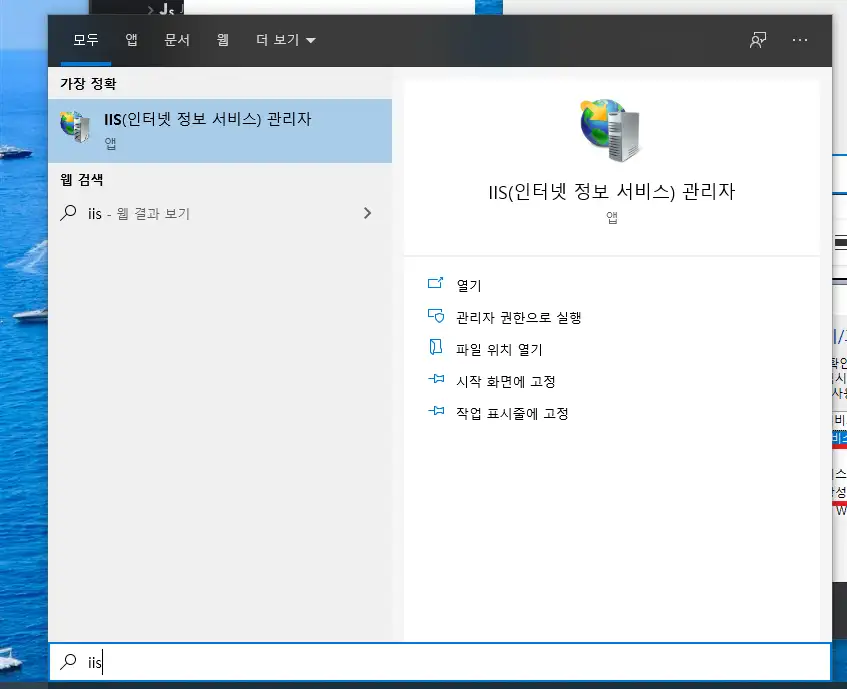The width and height of the screenshot is (847, 689).
Task: Click iis - 웹 결과 보기 web search result
Action: pyautogui.click(x=220, y=213)
